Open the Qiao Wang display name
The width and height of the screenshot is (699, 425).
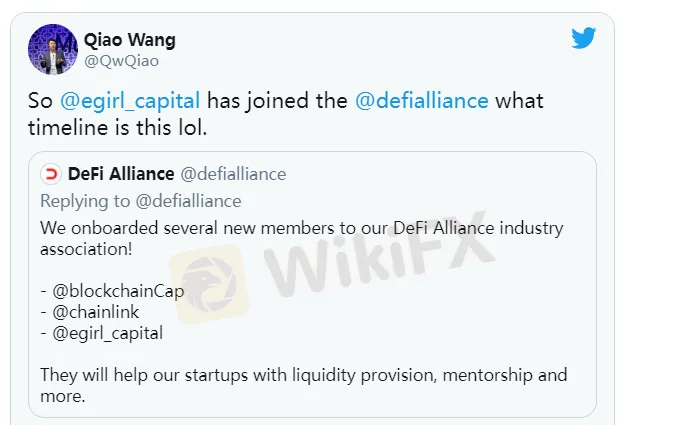coord(128,40)
